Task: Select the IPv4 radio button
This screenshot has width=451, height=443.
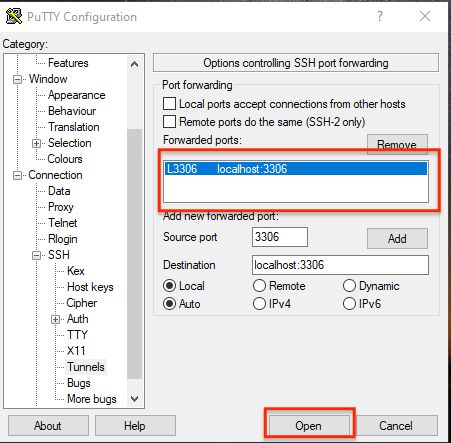Action: click(259, 304)
